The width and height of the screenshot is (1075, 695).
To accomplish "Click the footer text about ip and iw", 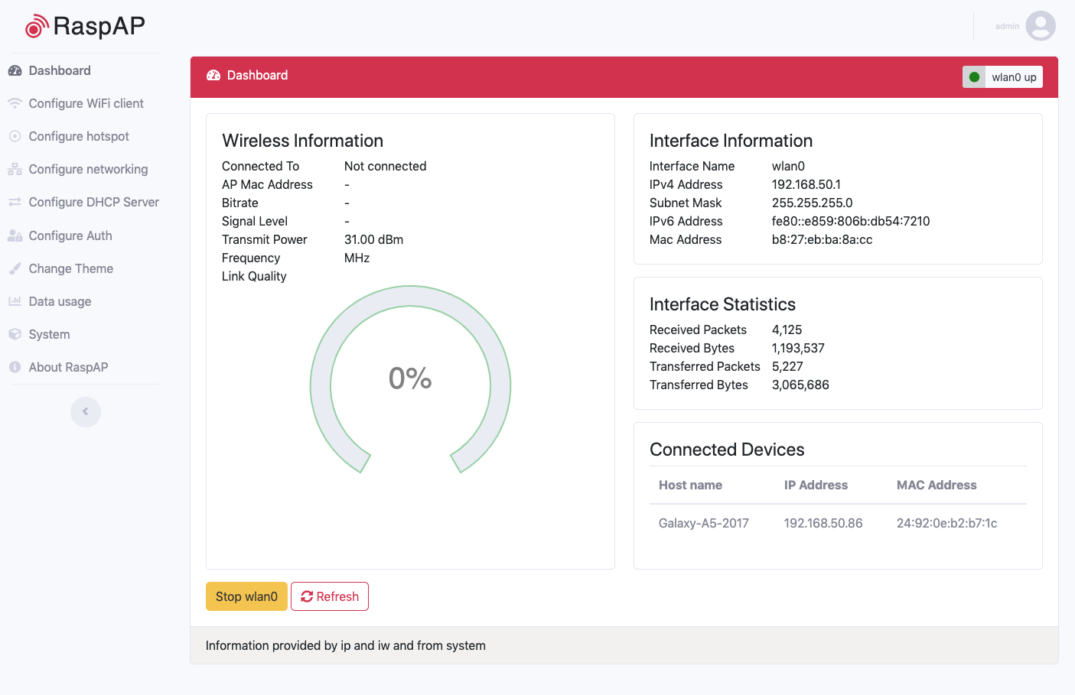I will click(x=346, y=646).
